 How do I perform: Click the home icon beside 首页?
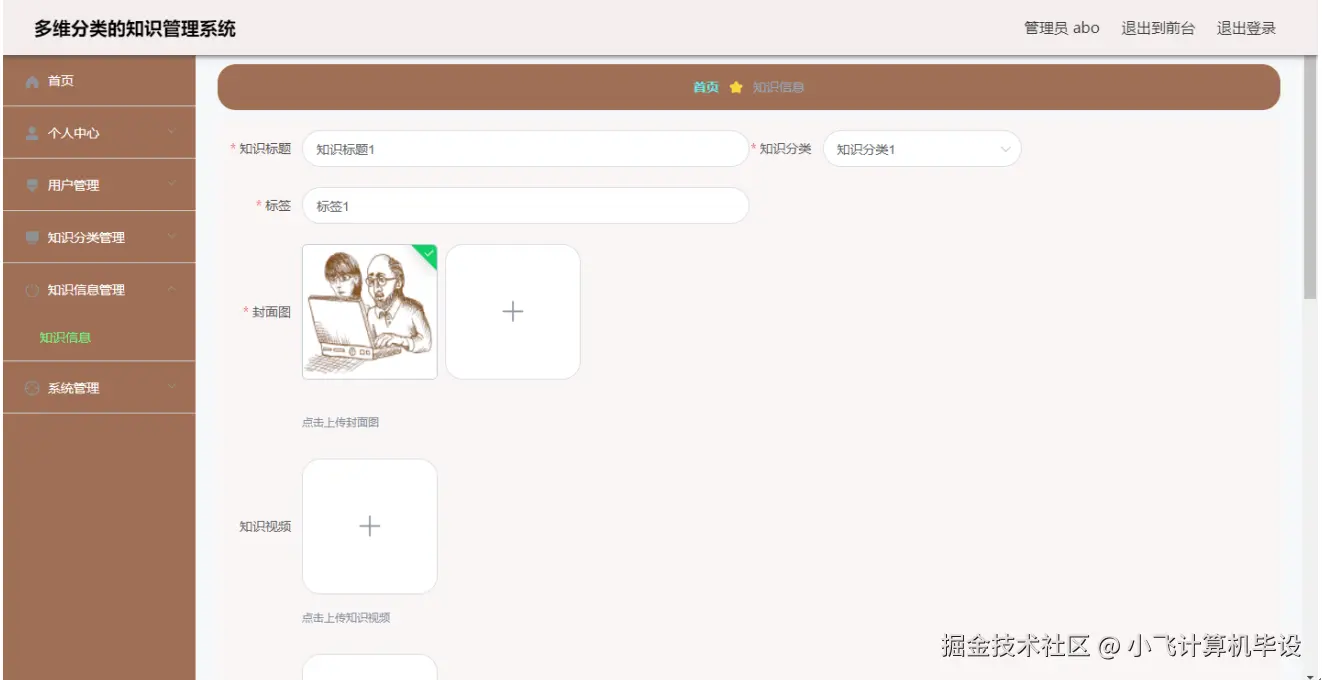[x=31, y=81]
